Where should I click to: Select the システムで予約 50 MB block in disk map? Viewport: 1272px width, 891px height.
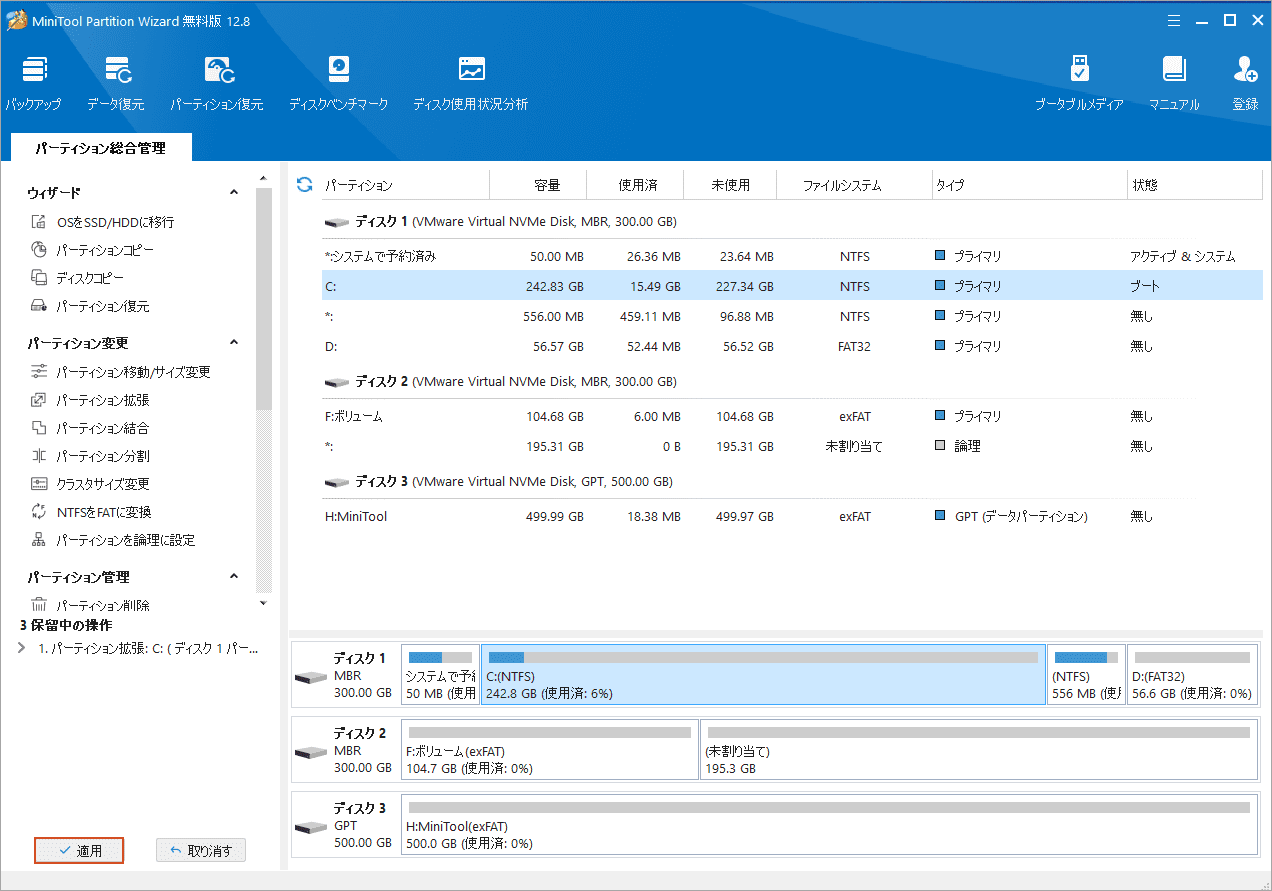(x=440, y=675)
